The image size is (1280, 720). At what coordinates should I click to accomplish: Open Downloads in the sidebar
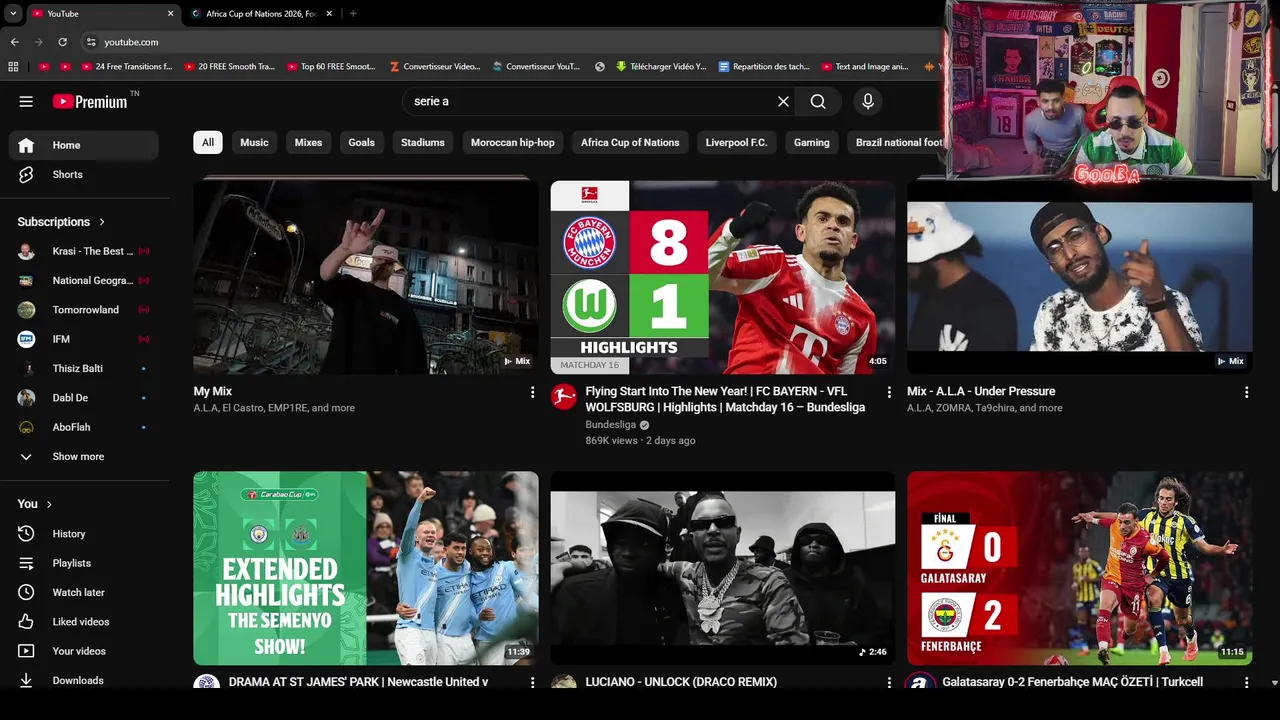(83, 680)
